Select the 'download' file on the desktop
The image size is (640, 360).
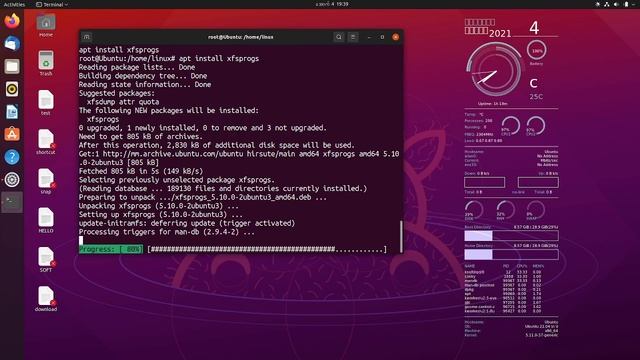46,299
